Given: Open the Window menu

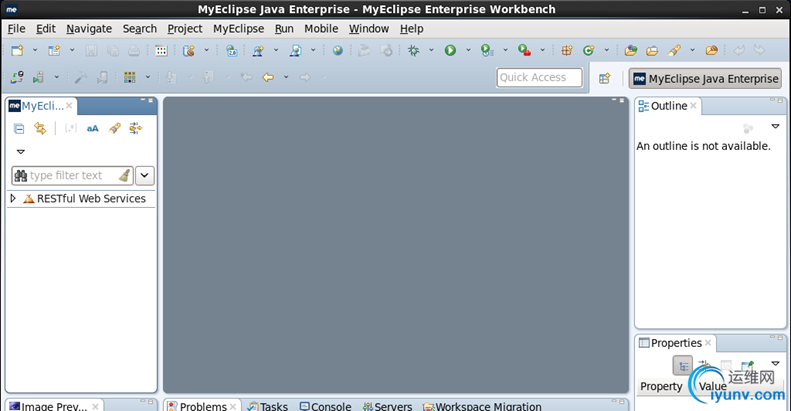Looking at the screenshot, I should tap(369, 29).
